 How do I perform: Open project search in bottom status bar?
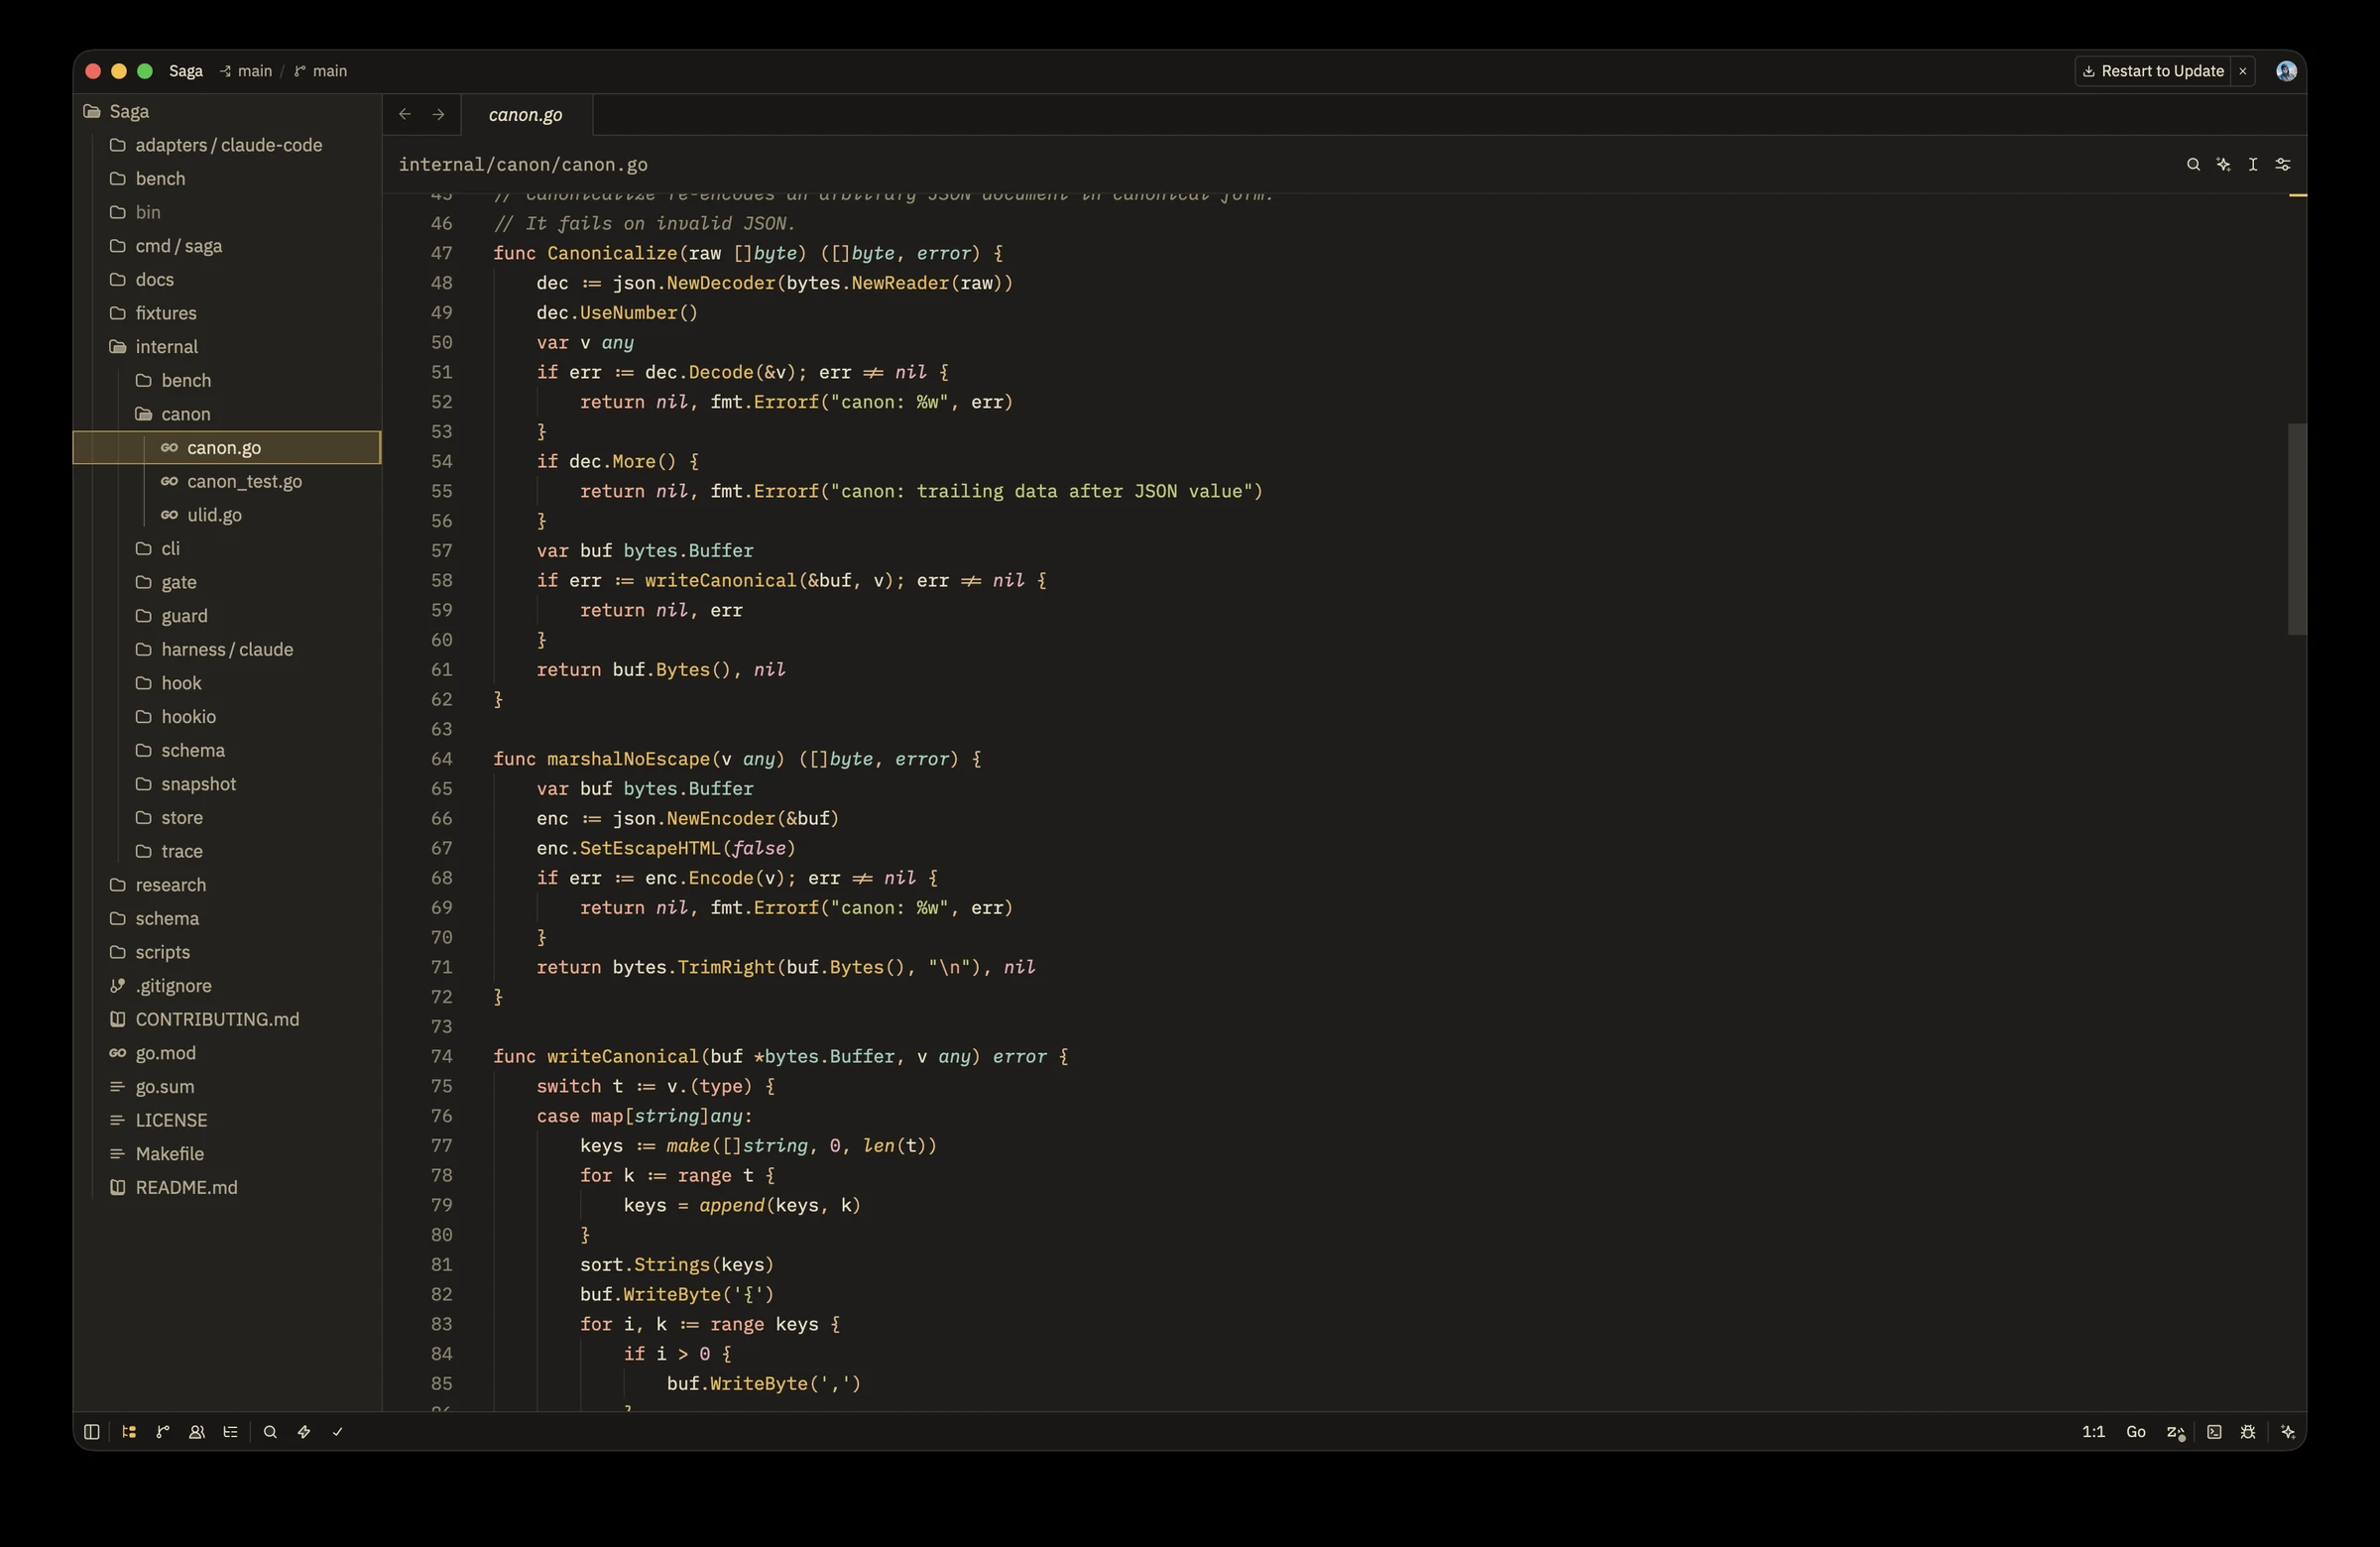click(270, 1431)
